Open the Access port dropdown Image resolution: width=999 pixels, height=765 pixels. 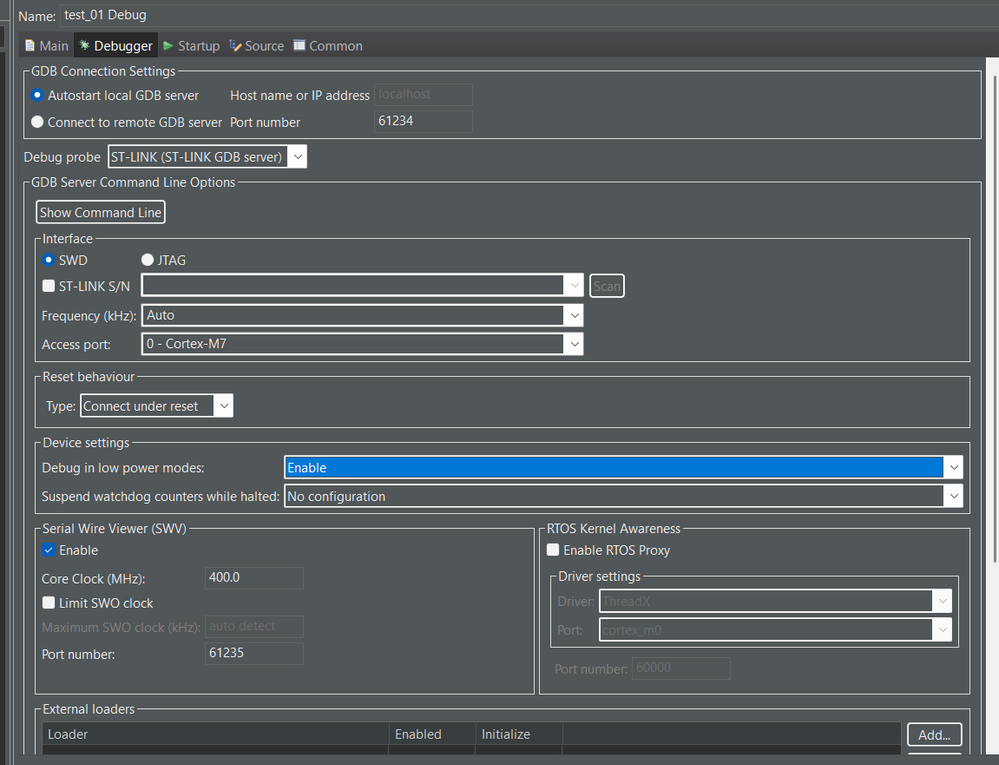[x=362, y=344]
